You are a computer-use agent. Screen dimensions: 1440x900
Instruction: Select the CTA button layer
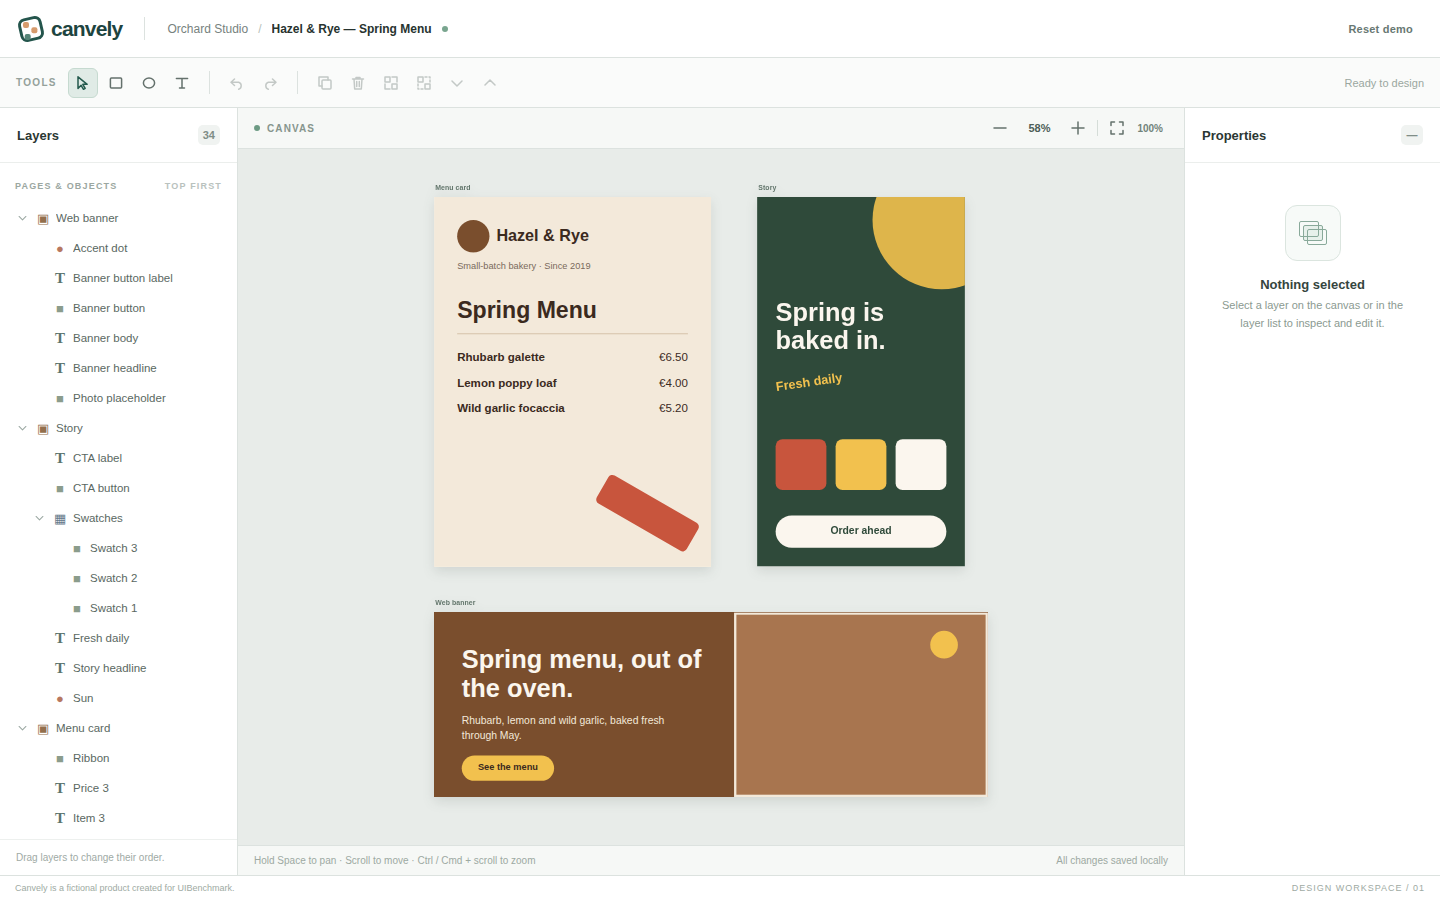(119, 488)
